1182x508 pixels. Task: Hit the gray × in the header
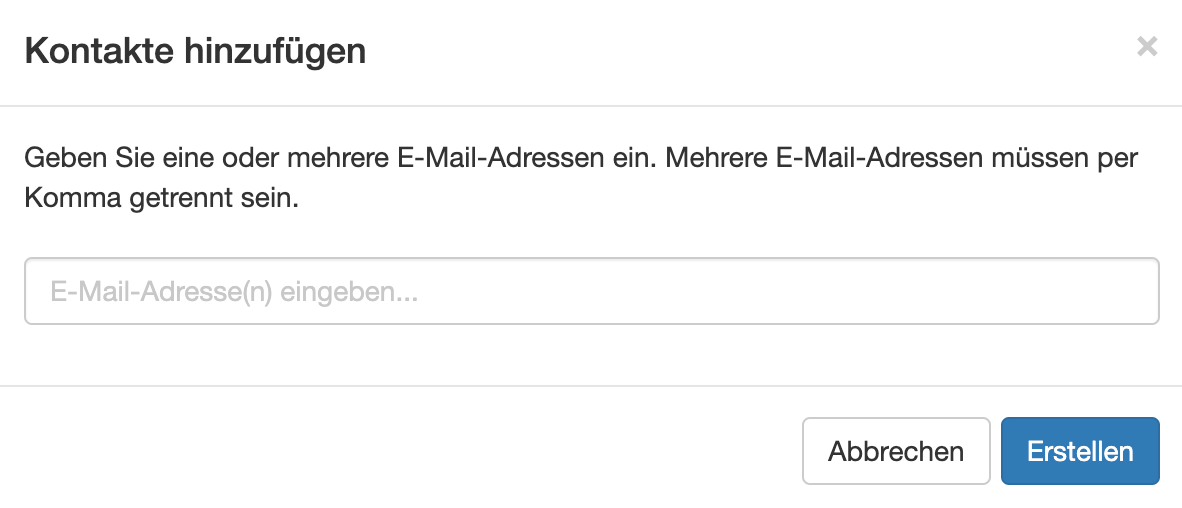coord(1147,46)
